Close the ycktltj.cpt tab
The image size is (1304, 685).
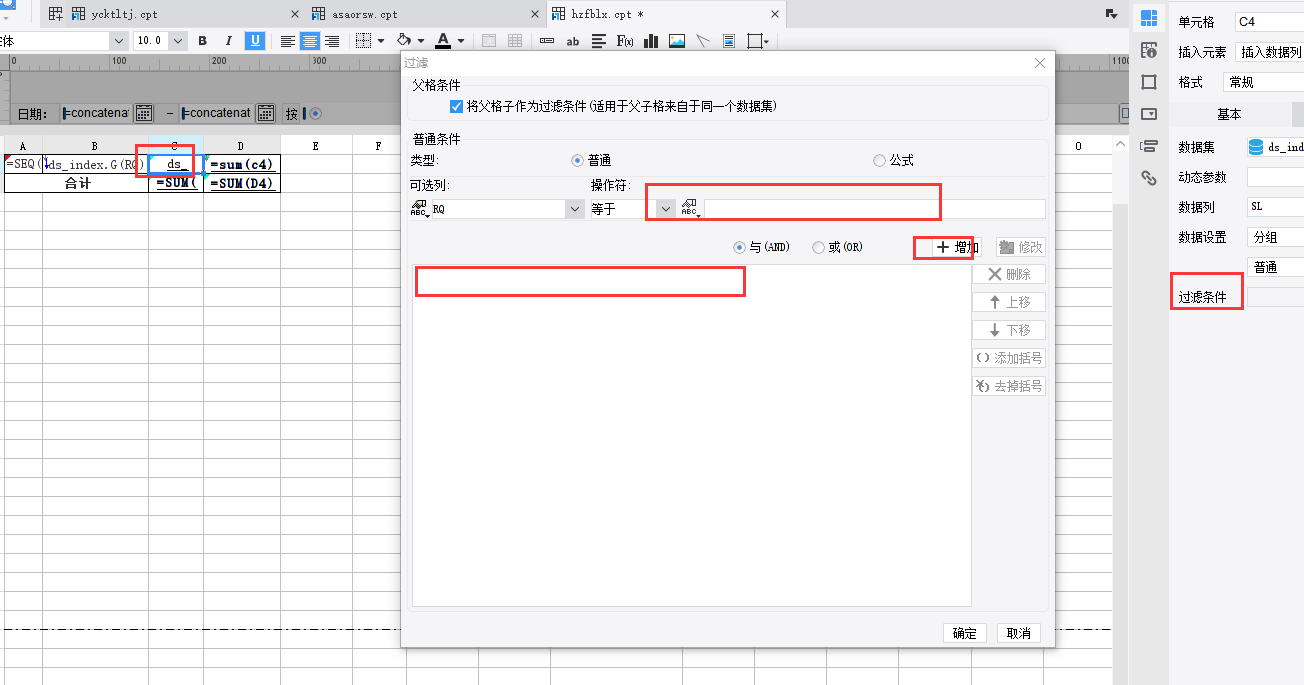pyautogui.click(x=294, y=14)
